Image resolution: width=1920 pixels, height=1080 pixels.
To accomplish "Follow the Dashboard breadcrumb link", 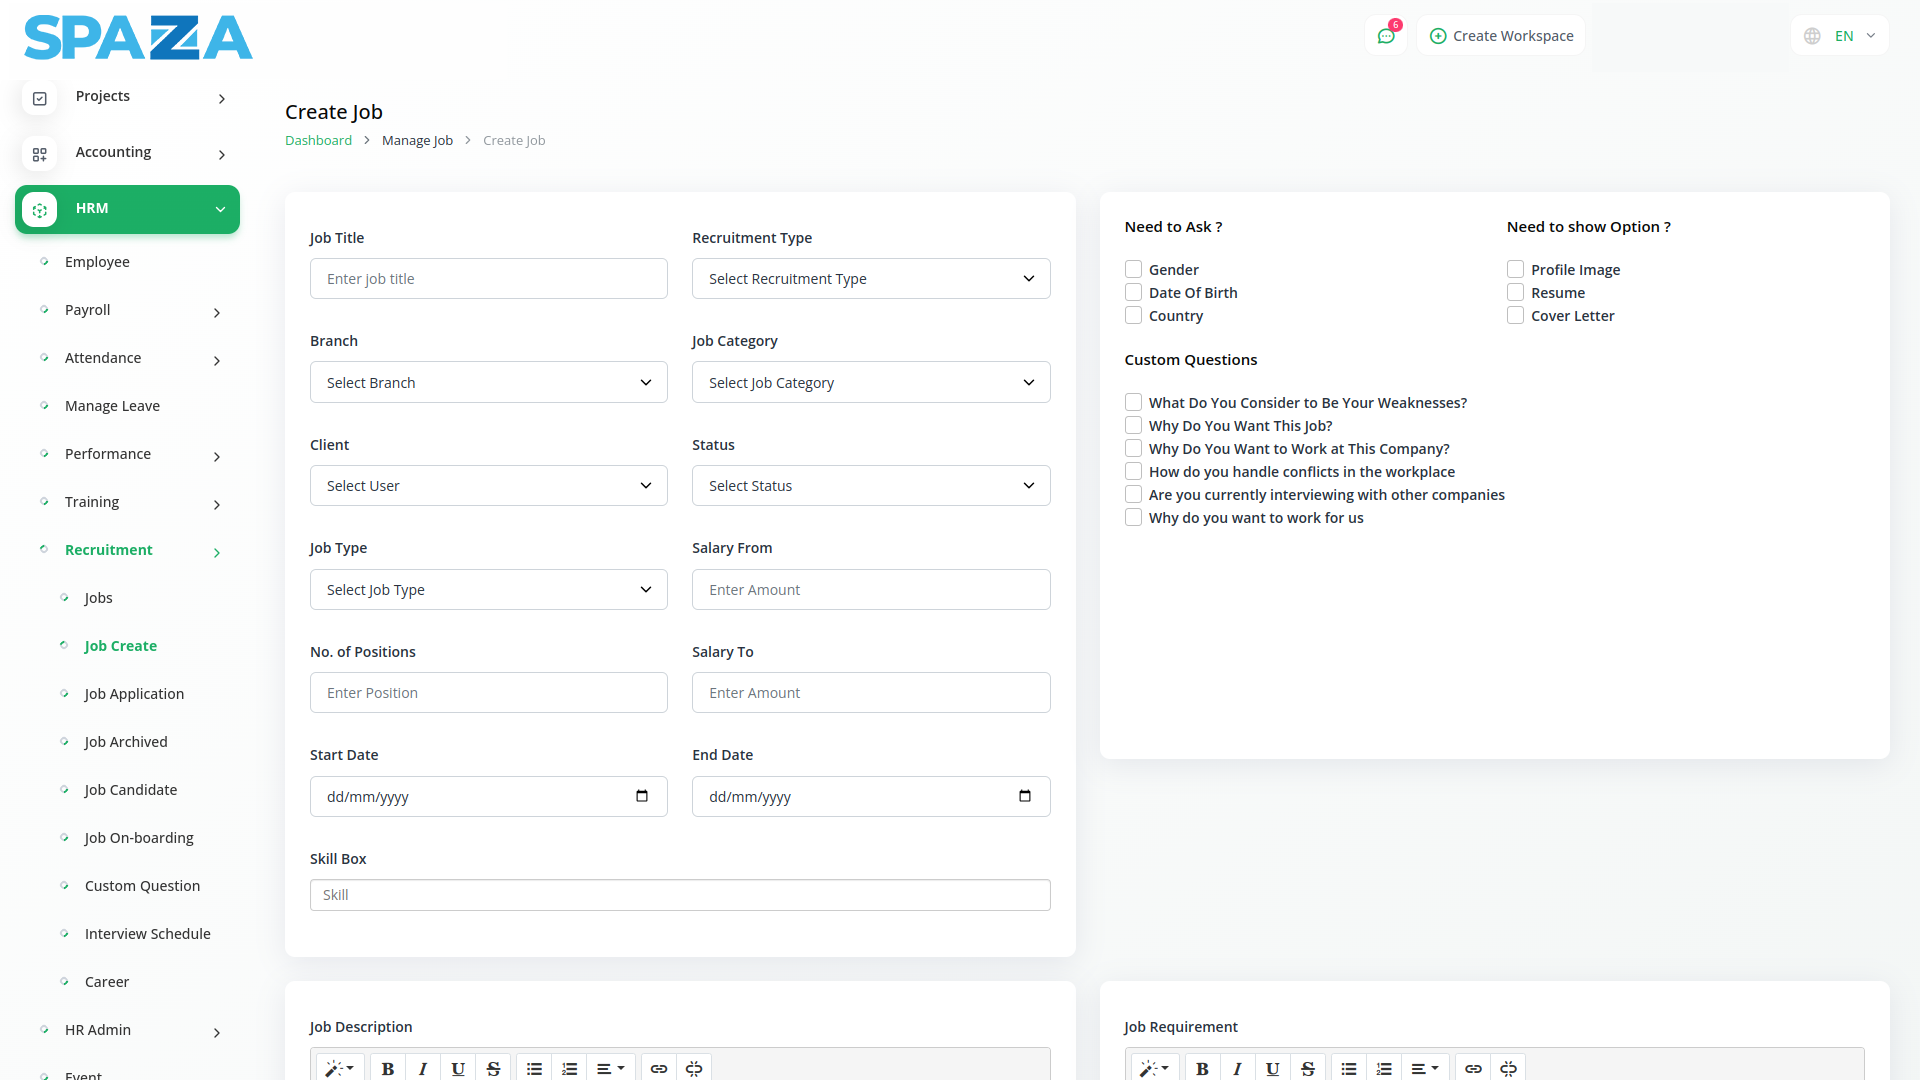I will click(318, 141).
